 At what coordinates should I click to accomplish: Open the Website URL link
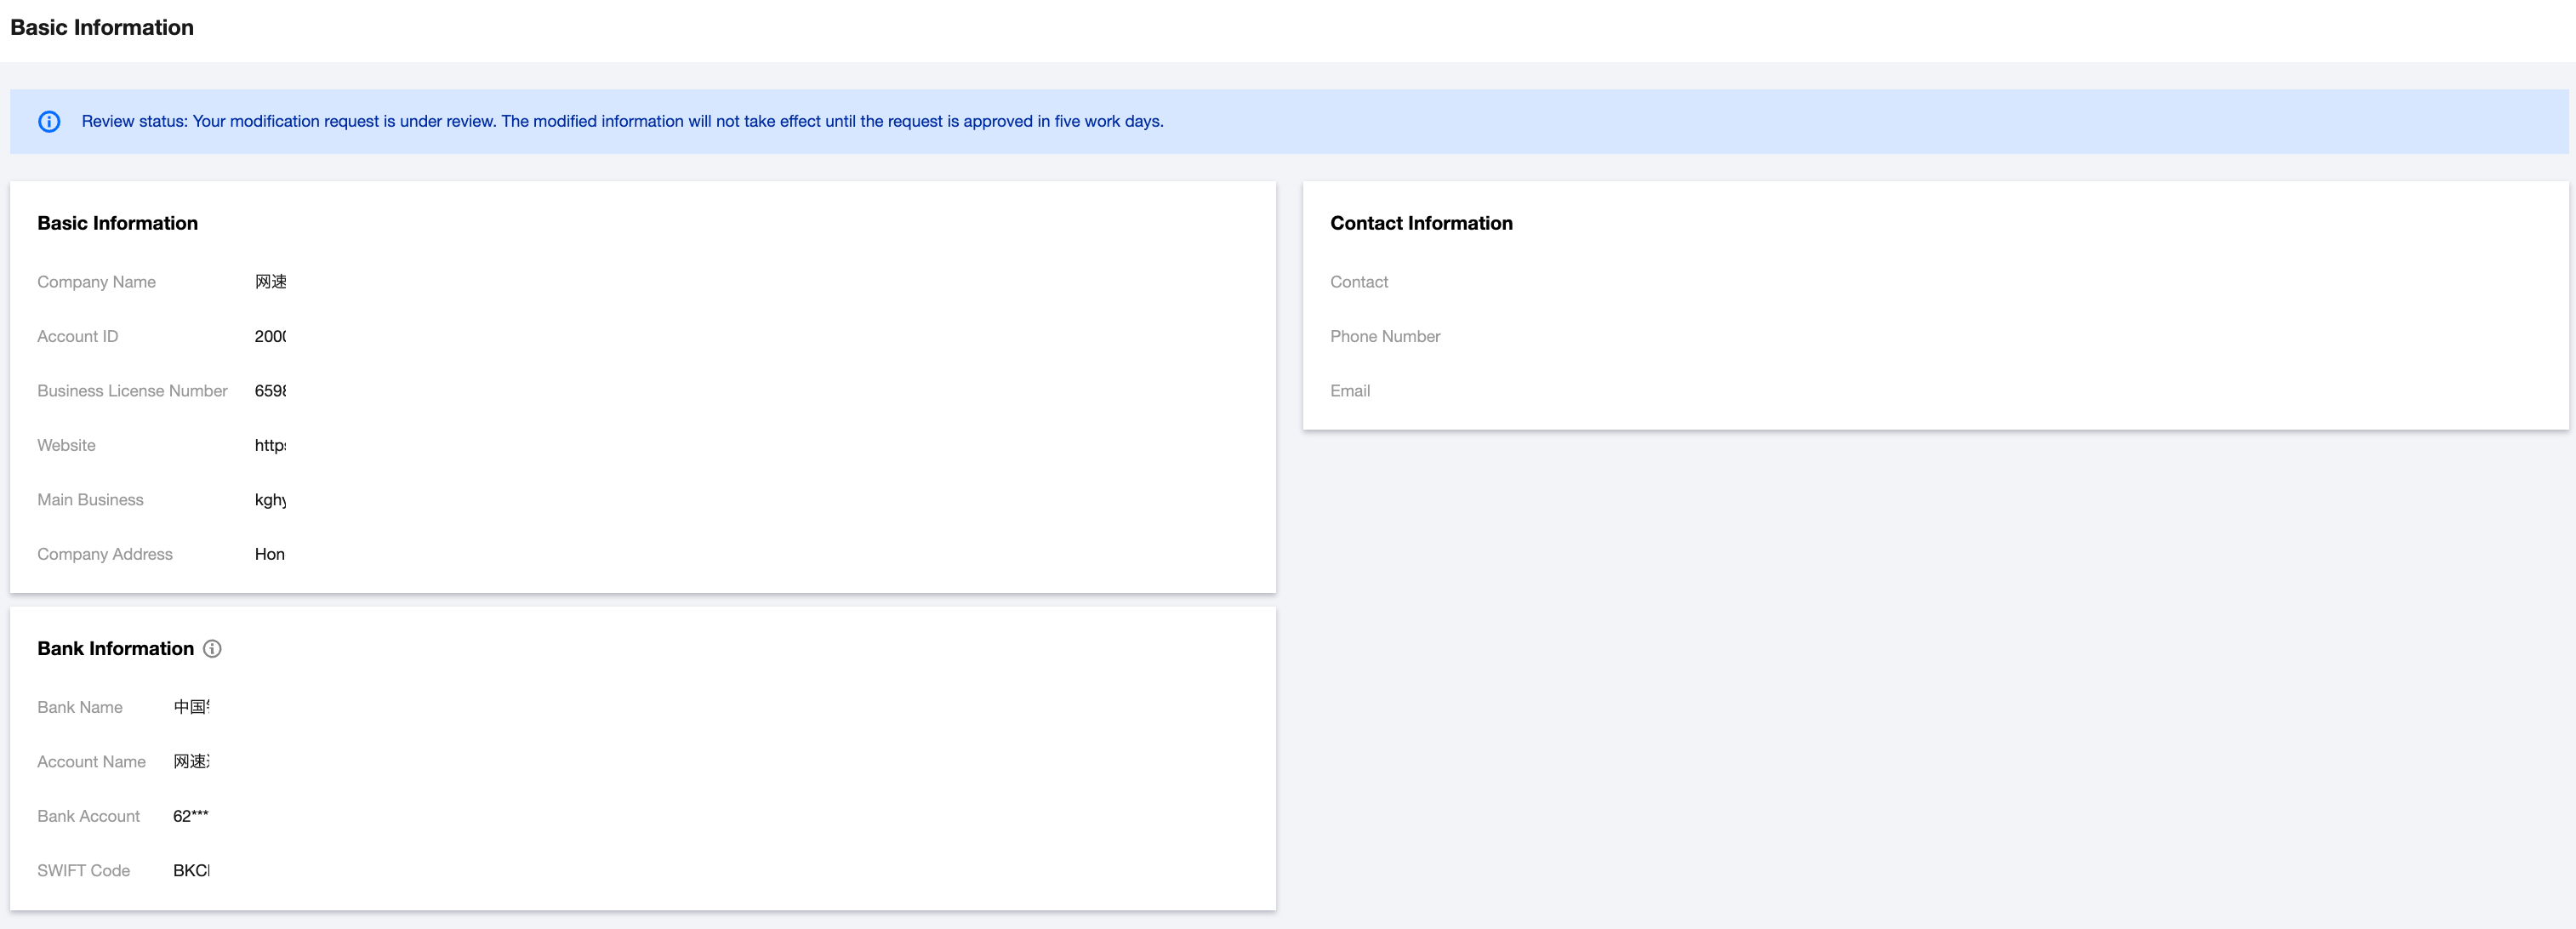(270, 445)
